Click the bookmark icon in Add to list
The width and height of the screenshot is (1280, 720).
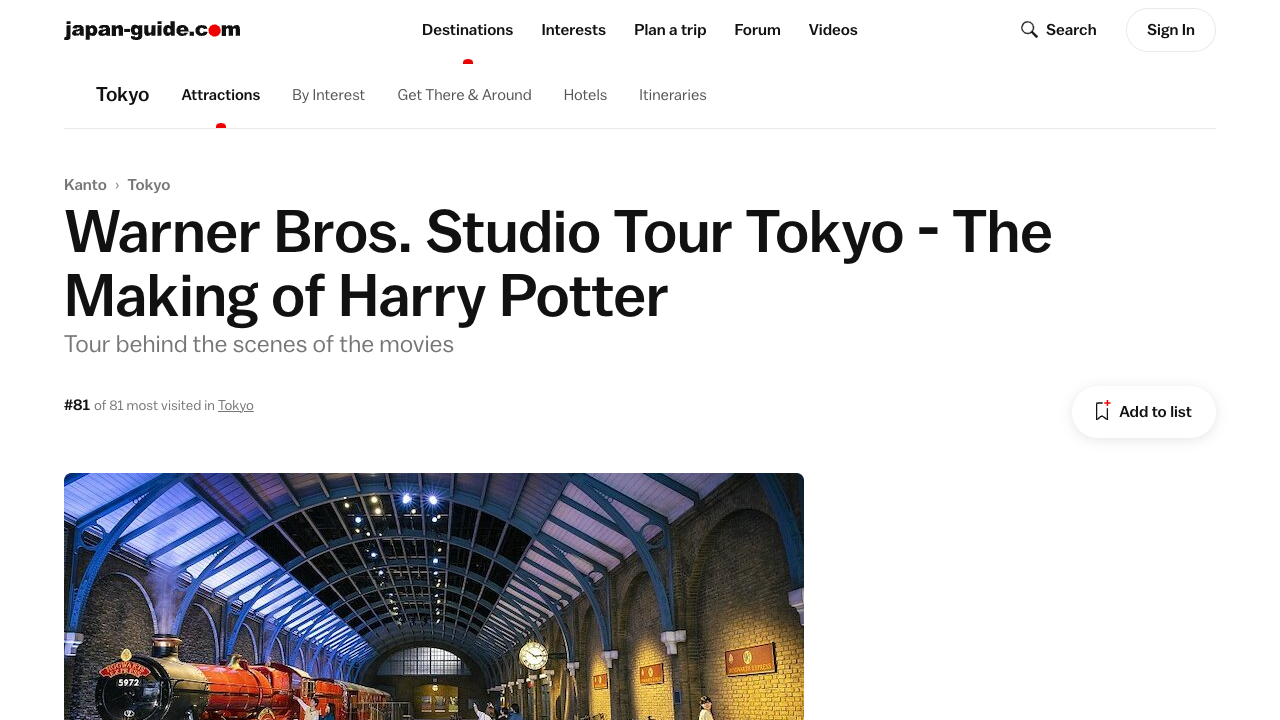(x=1102, y=411)
